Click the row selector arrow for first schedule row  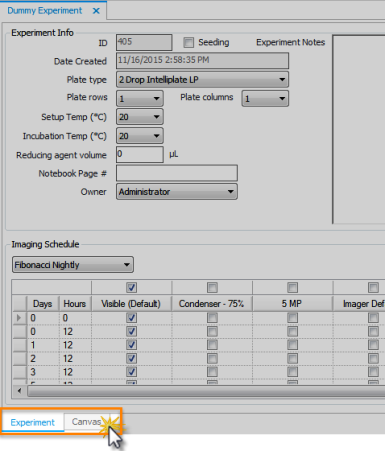(x=19, y=318)
